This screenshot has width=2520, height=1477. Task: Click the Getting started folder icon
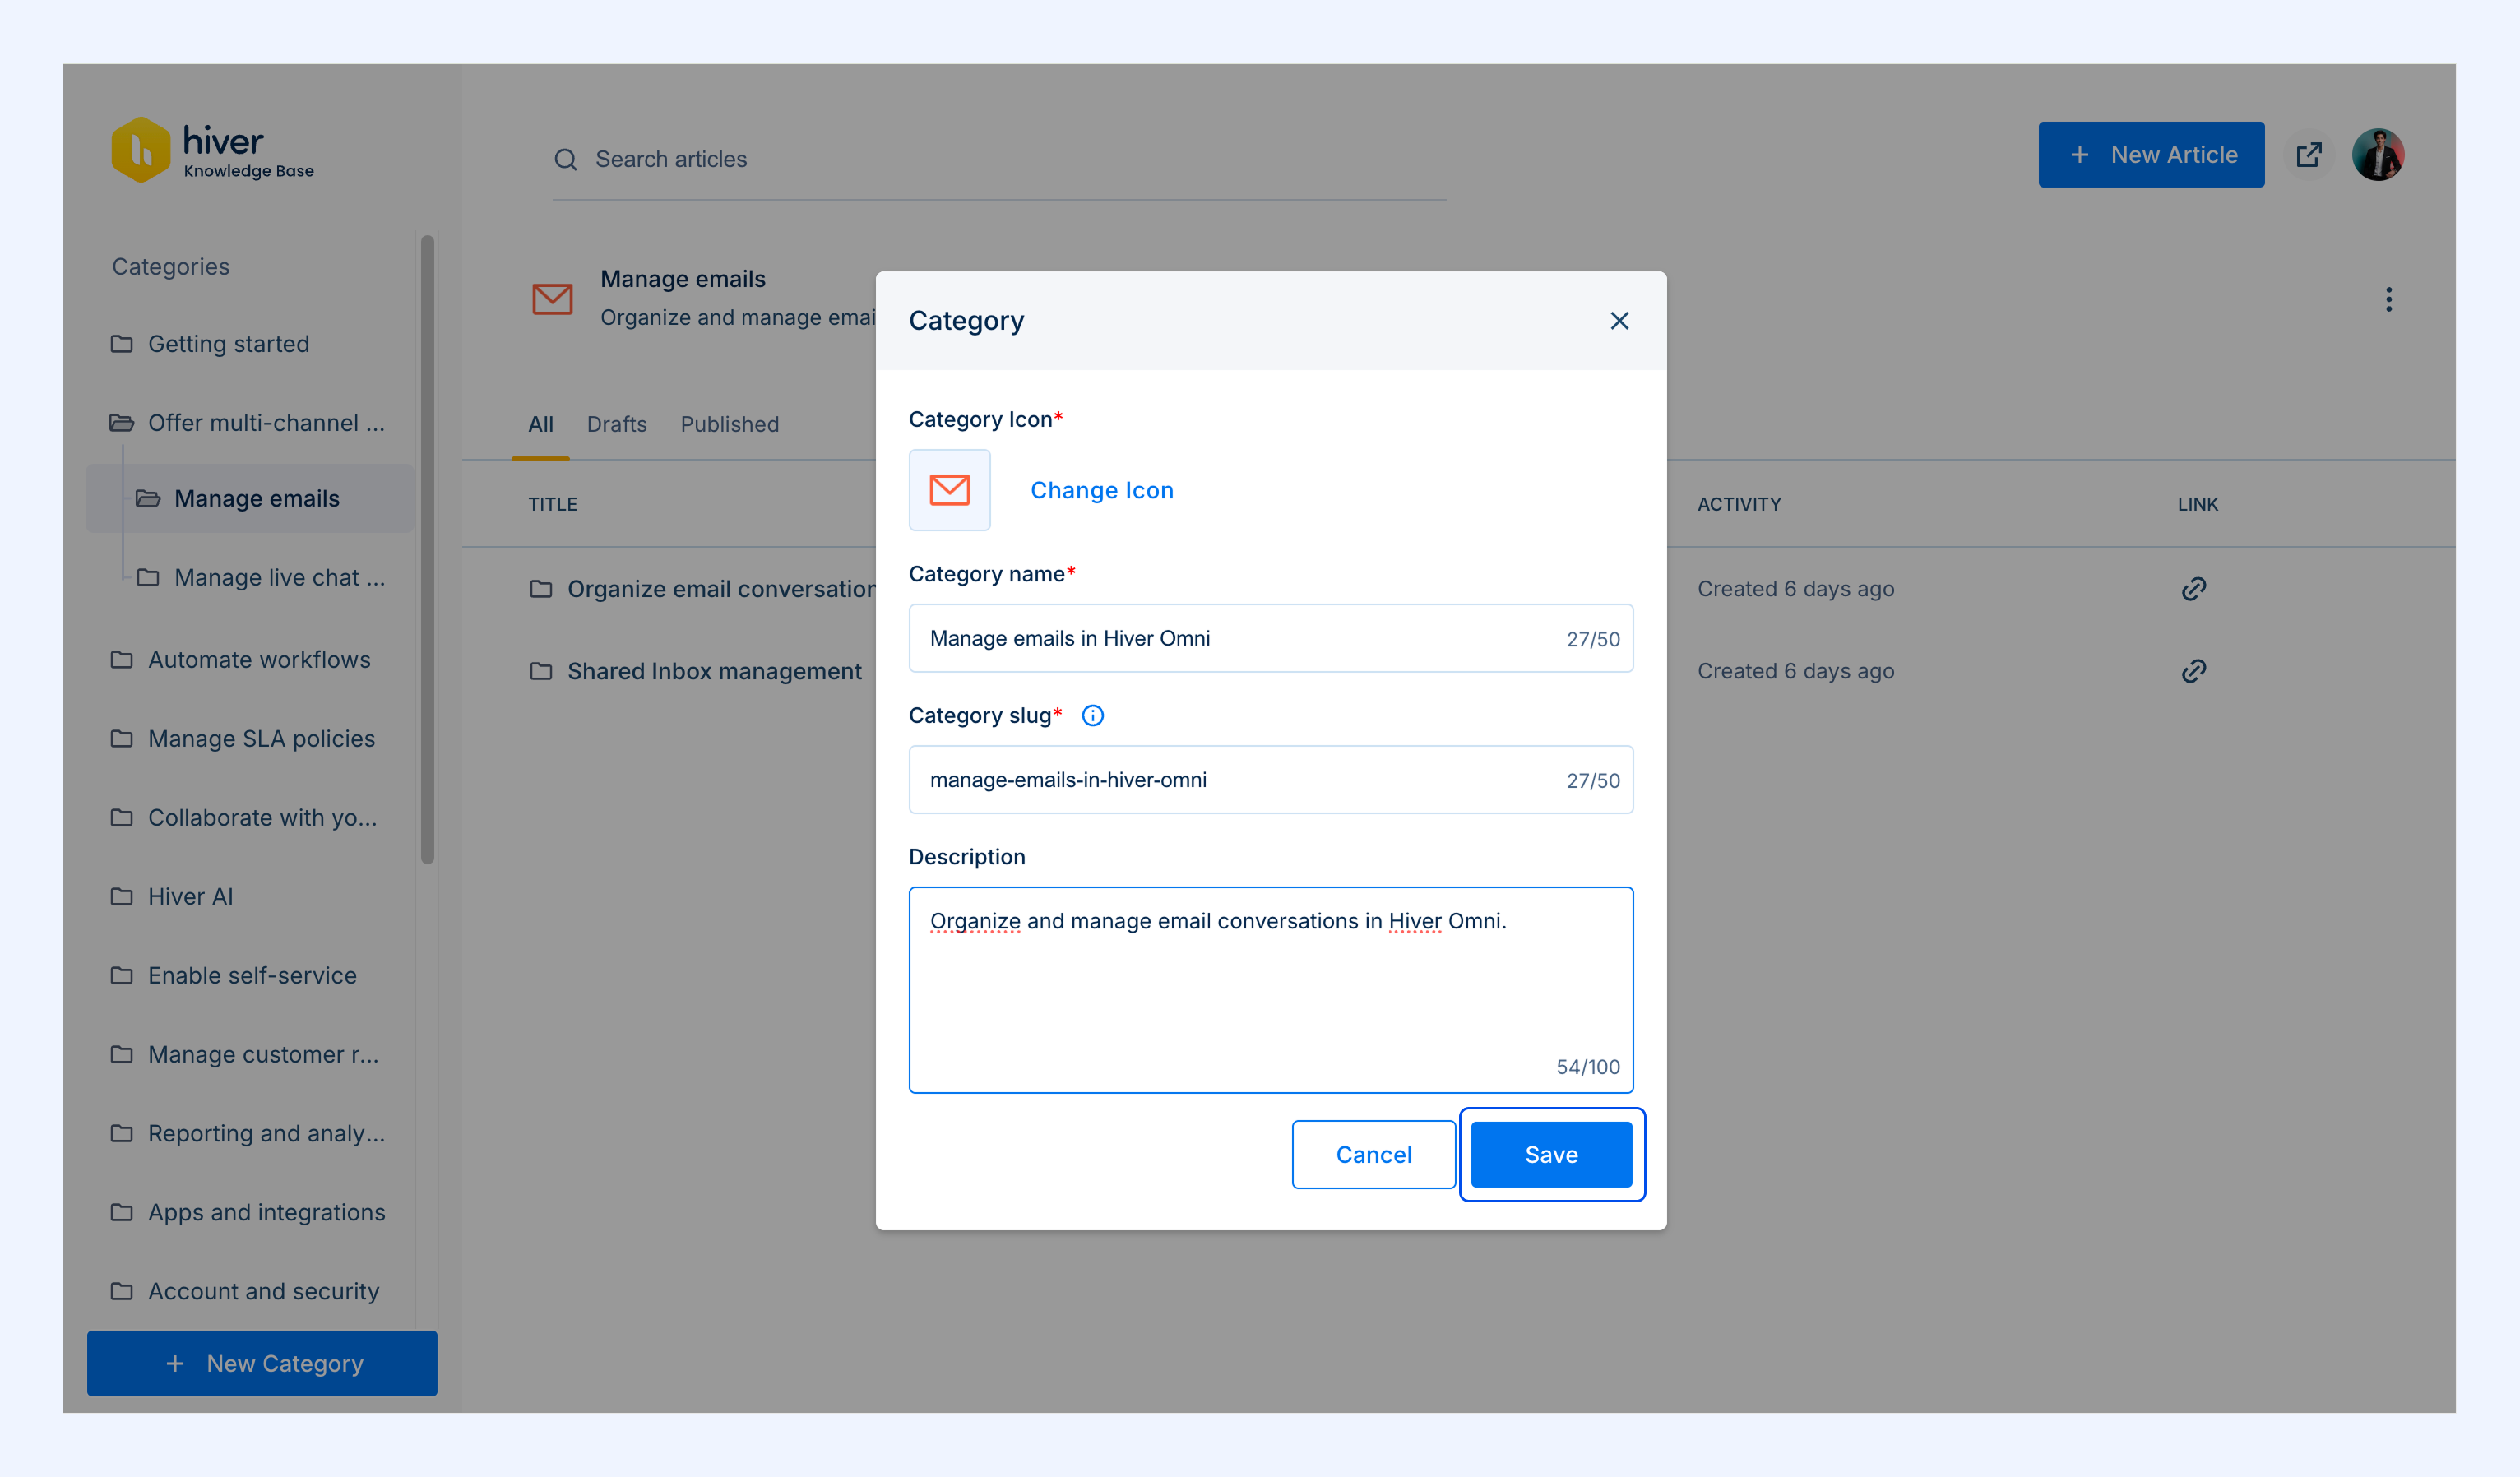pyautogui.click(x=121, y=344)
